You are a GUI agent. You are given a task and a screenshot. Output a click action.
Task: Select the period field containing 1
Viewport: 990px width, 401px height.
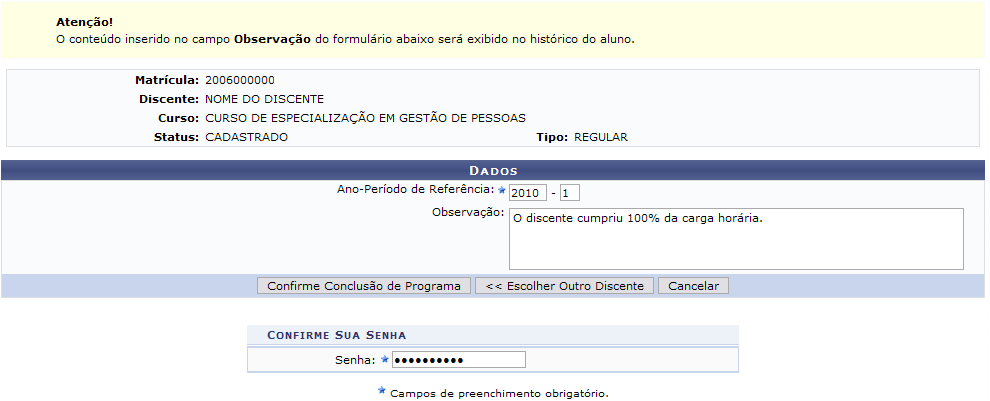point(570,192)
